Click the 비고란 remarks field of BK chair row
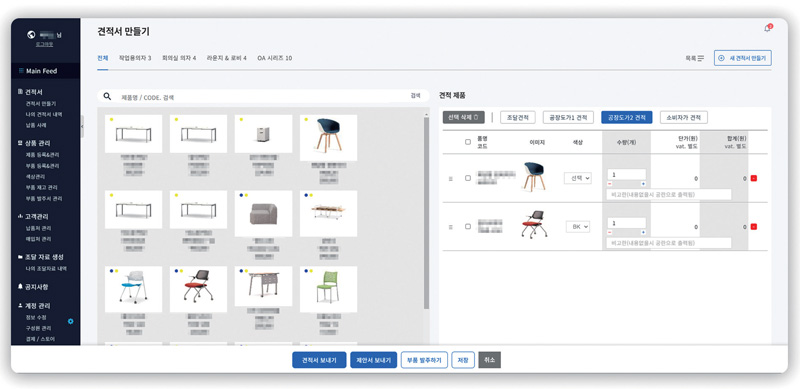 click(669, 243)
